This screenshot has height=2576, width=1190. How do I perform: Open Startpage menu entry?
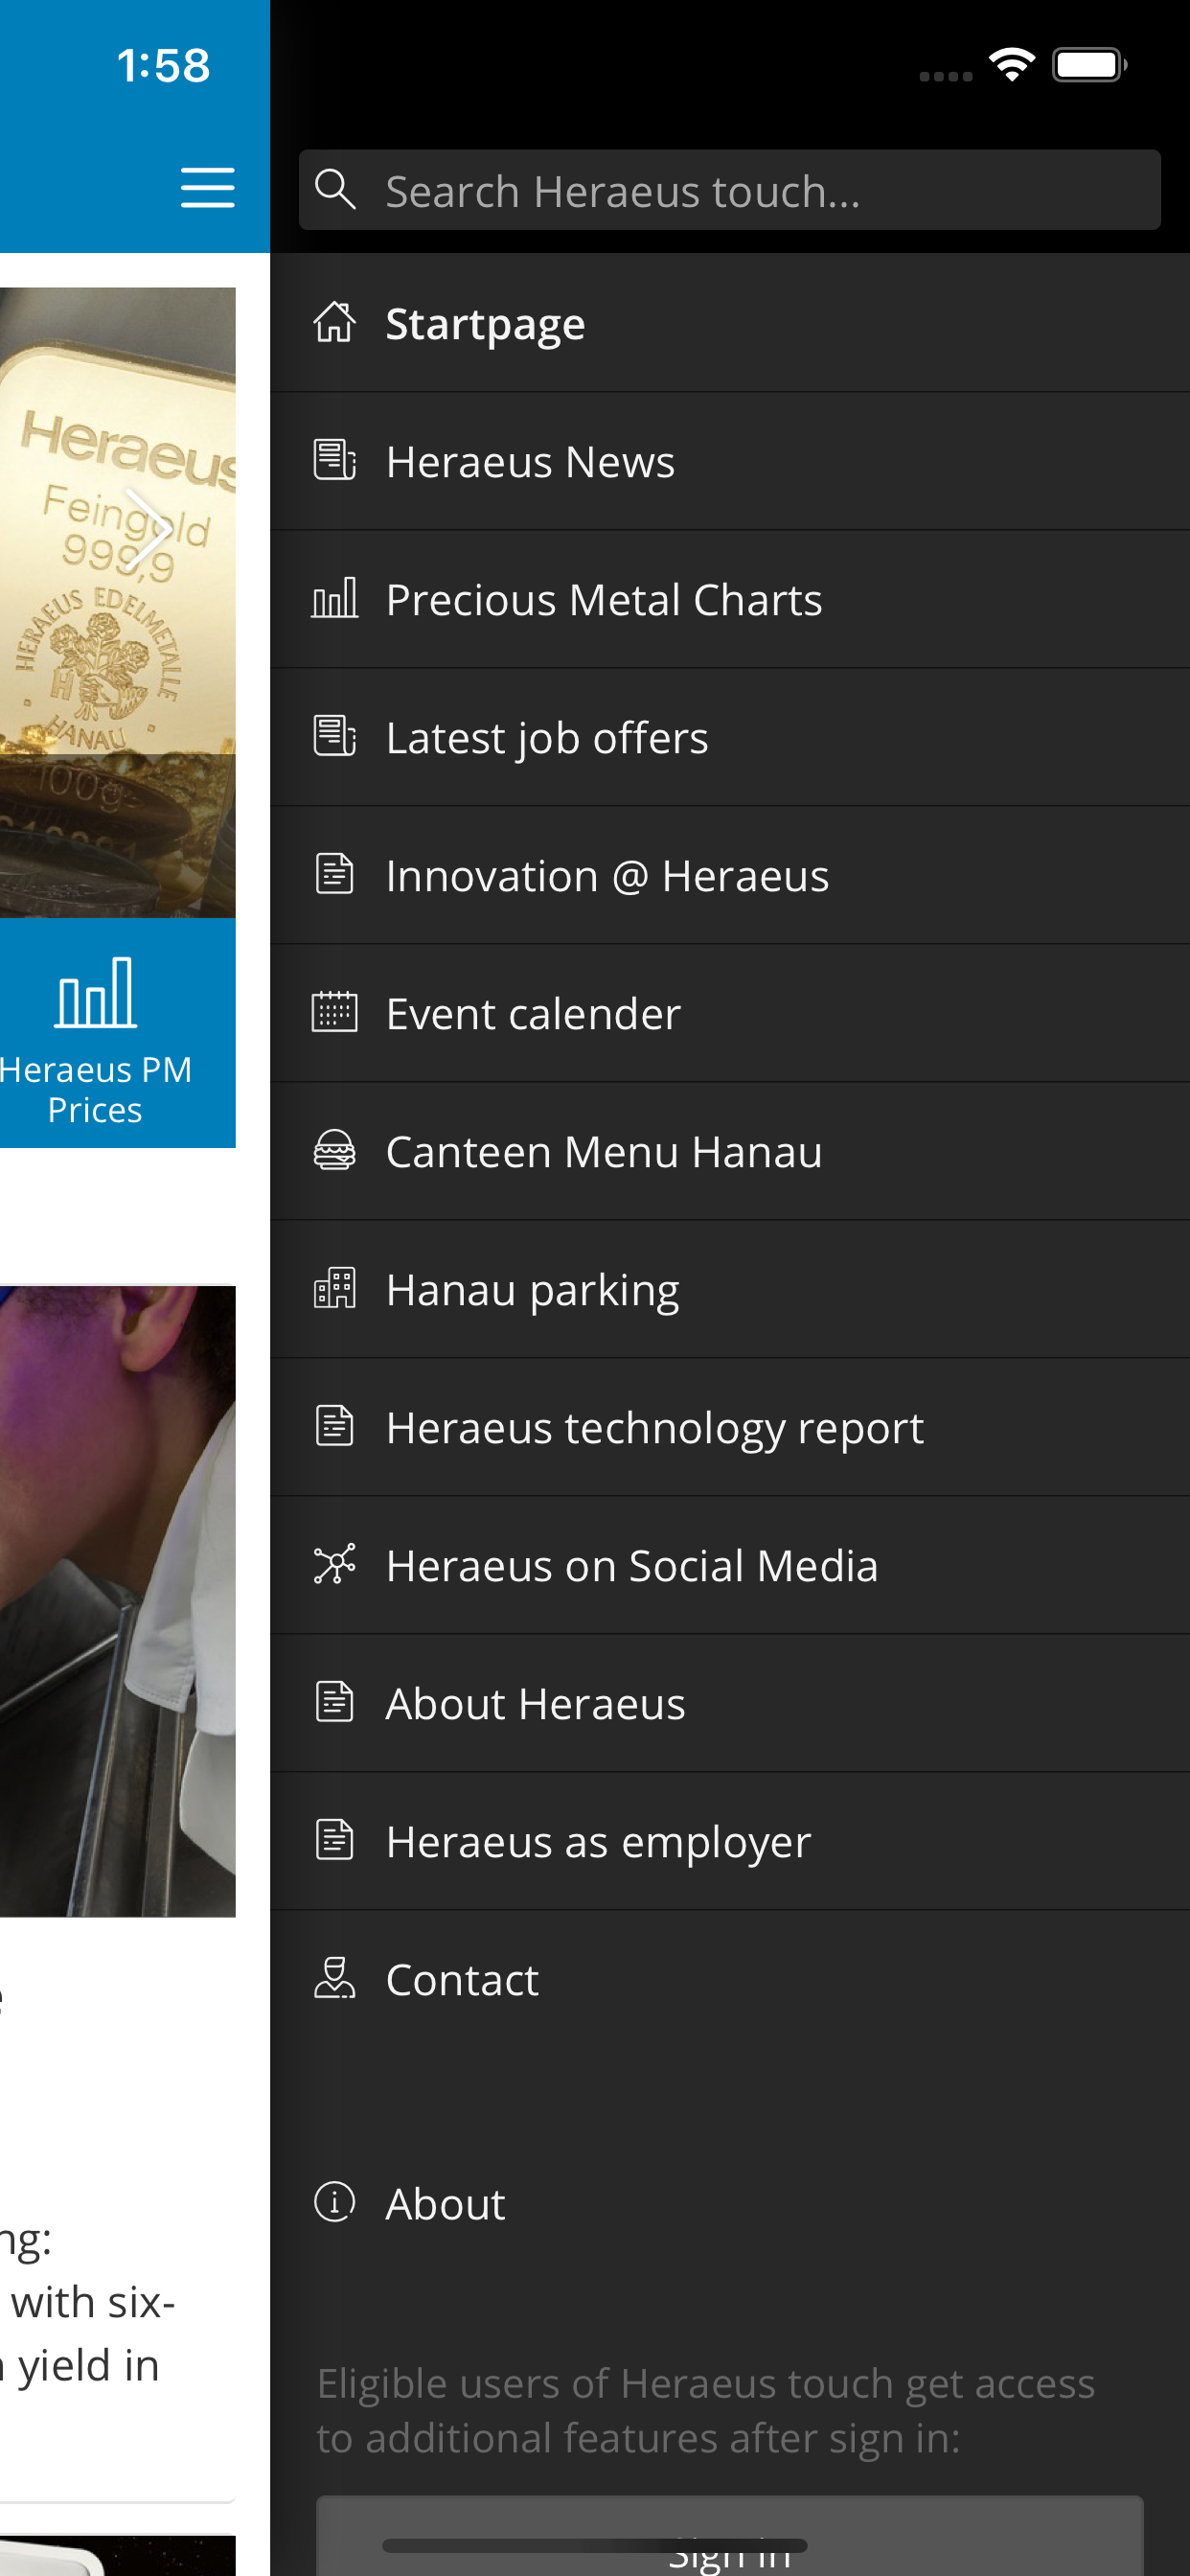point(730,323)
